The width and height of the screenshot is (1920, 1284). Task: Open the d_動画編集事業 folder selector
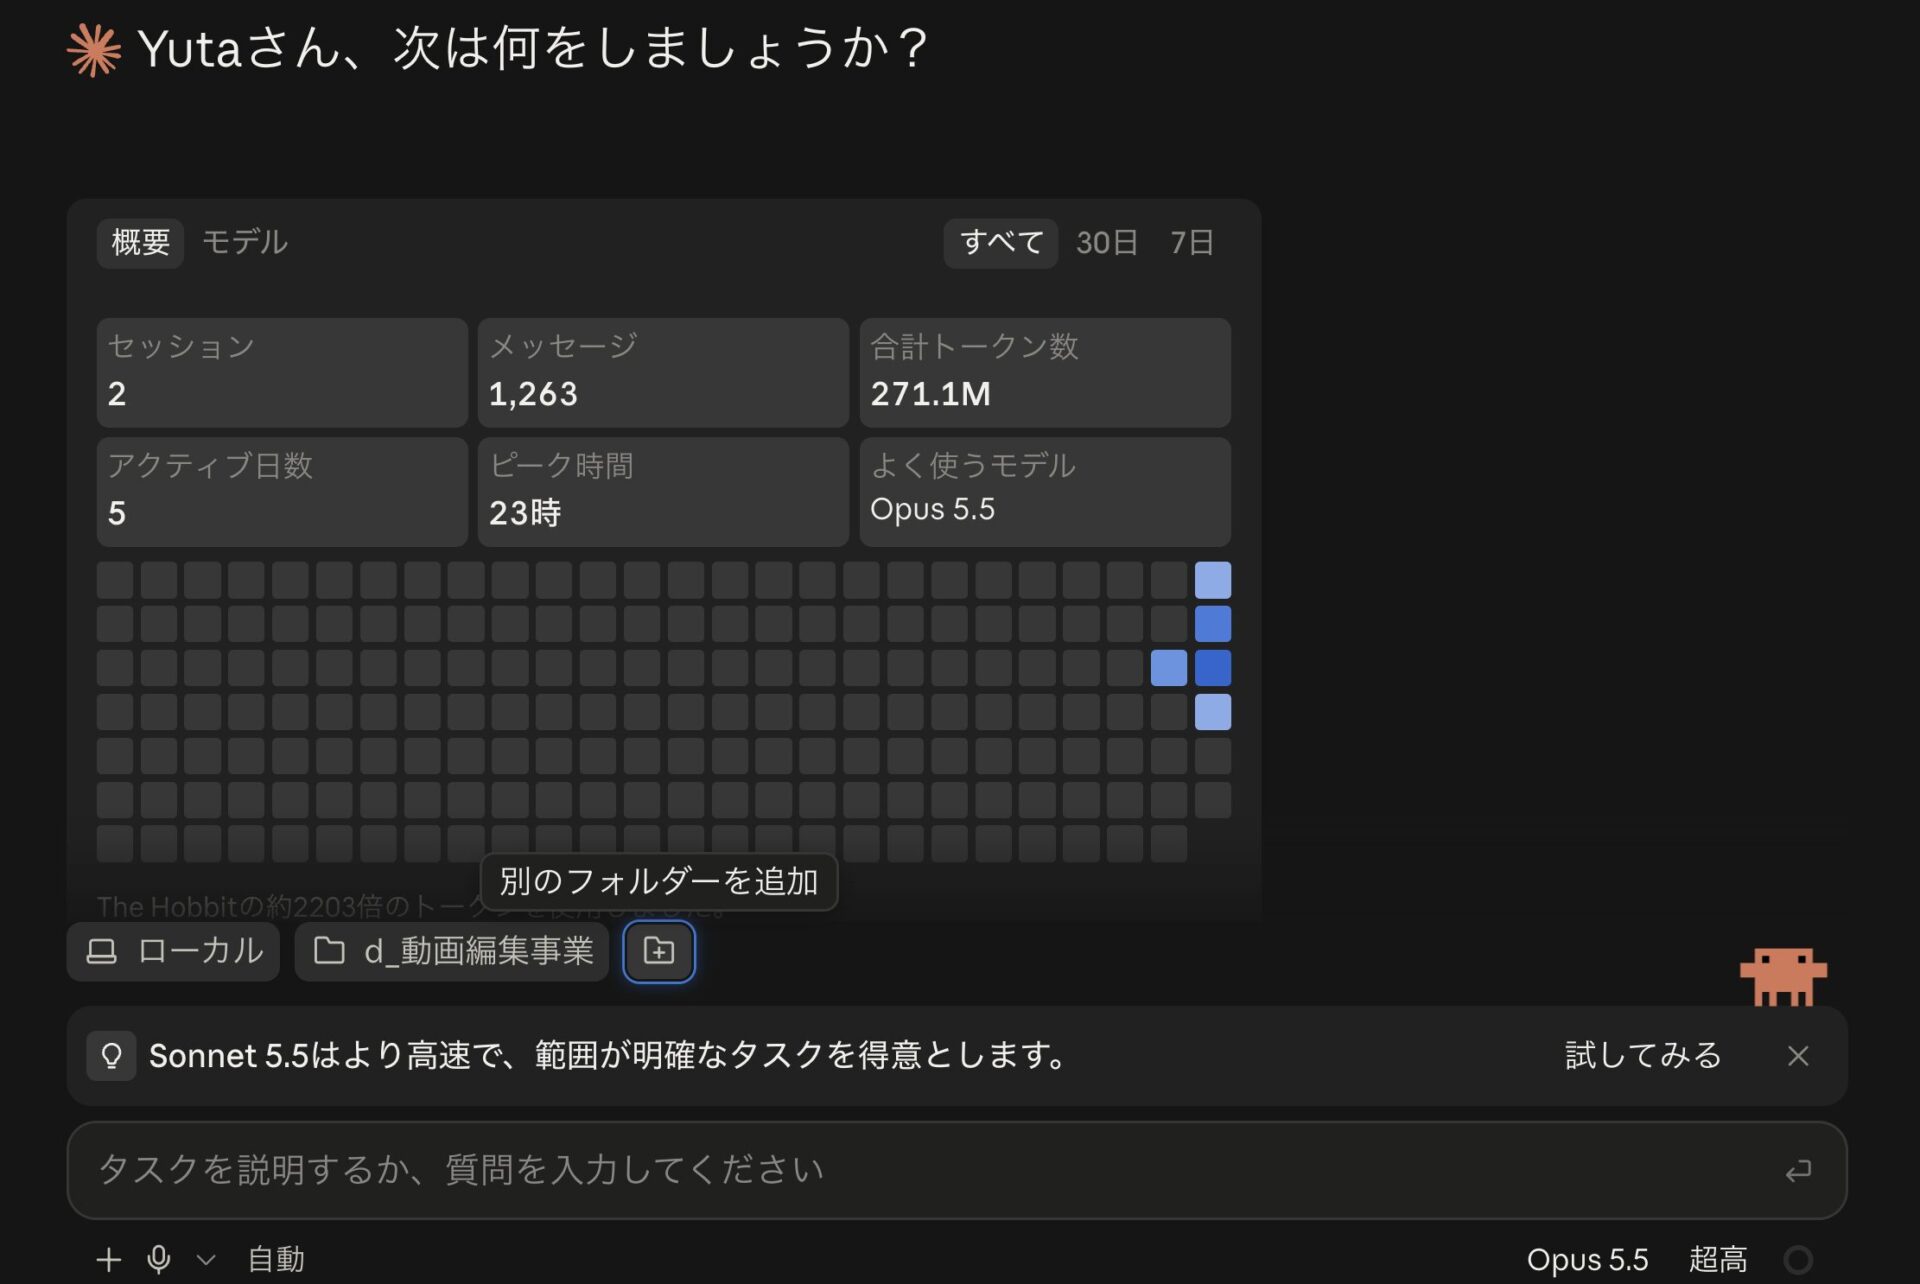pyautogui.click(x=452, y=951)
